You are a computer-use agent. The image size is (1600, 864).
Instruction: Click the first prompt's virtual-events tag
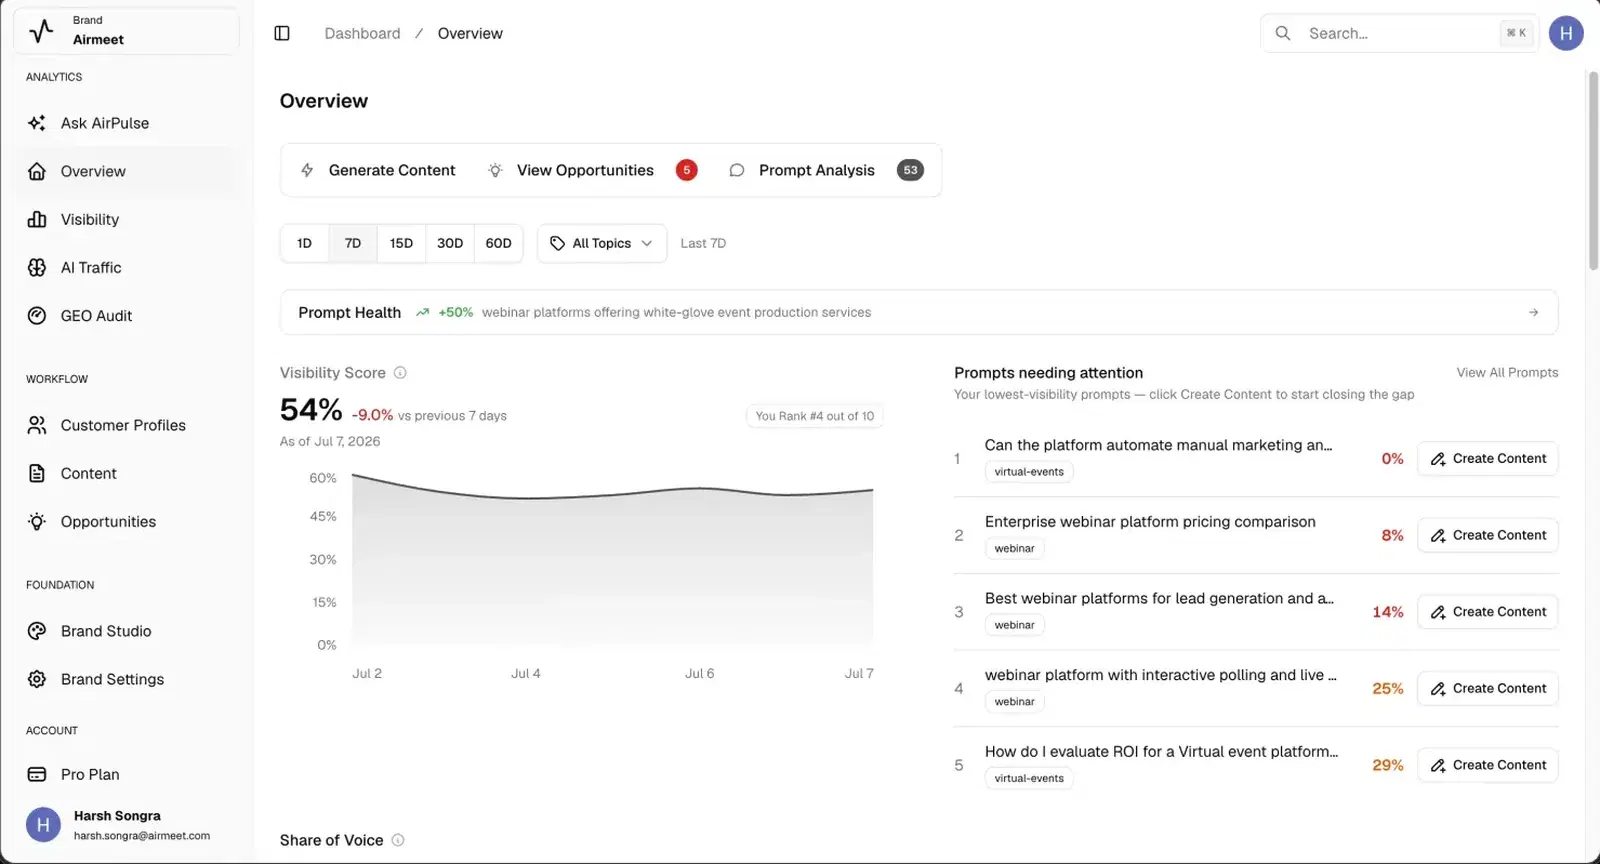click(x=1029, y=472)
